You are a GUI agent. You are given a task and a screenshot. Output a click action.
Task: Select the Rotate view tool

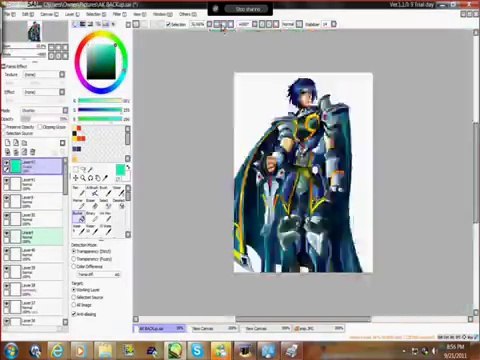tap(90, 178)
